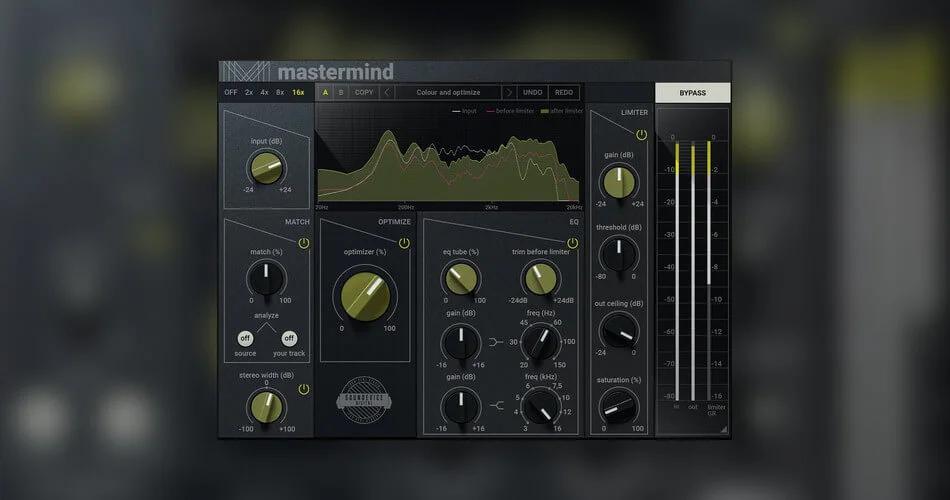Click the spectrum analyzer display

449,156
